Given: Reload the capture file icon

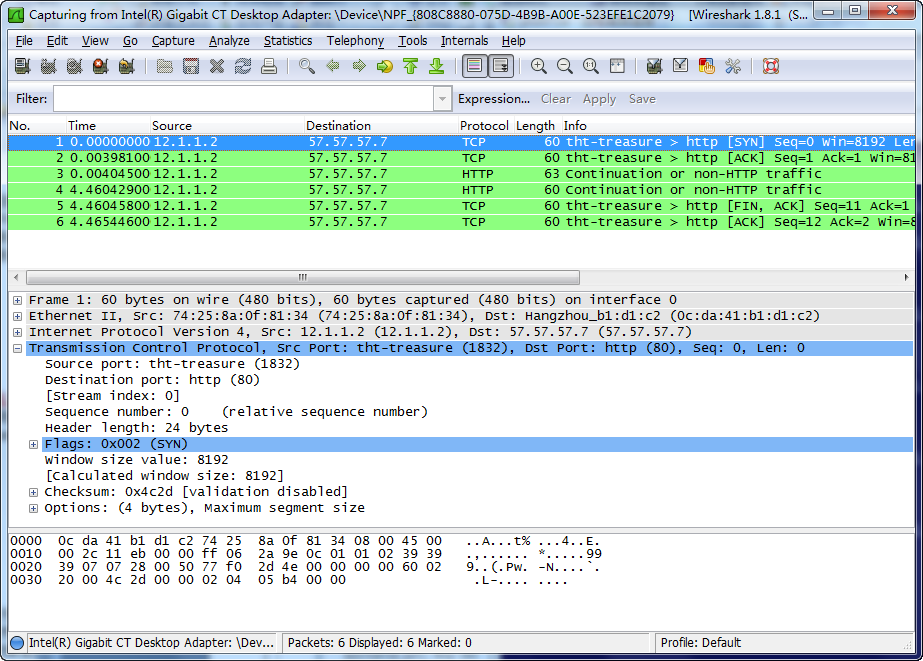Looking at the screenshot, I should 243,66.
